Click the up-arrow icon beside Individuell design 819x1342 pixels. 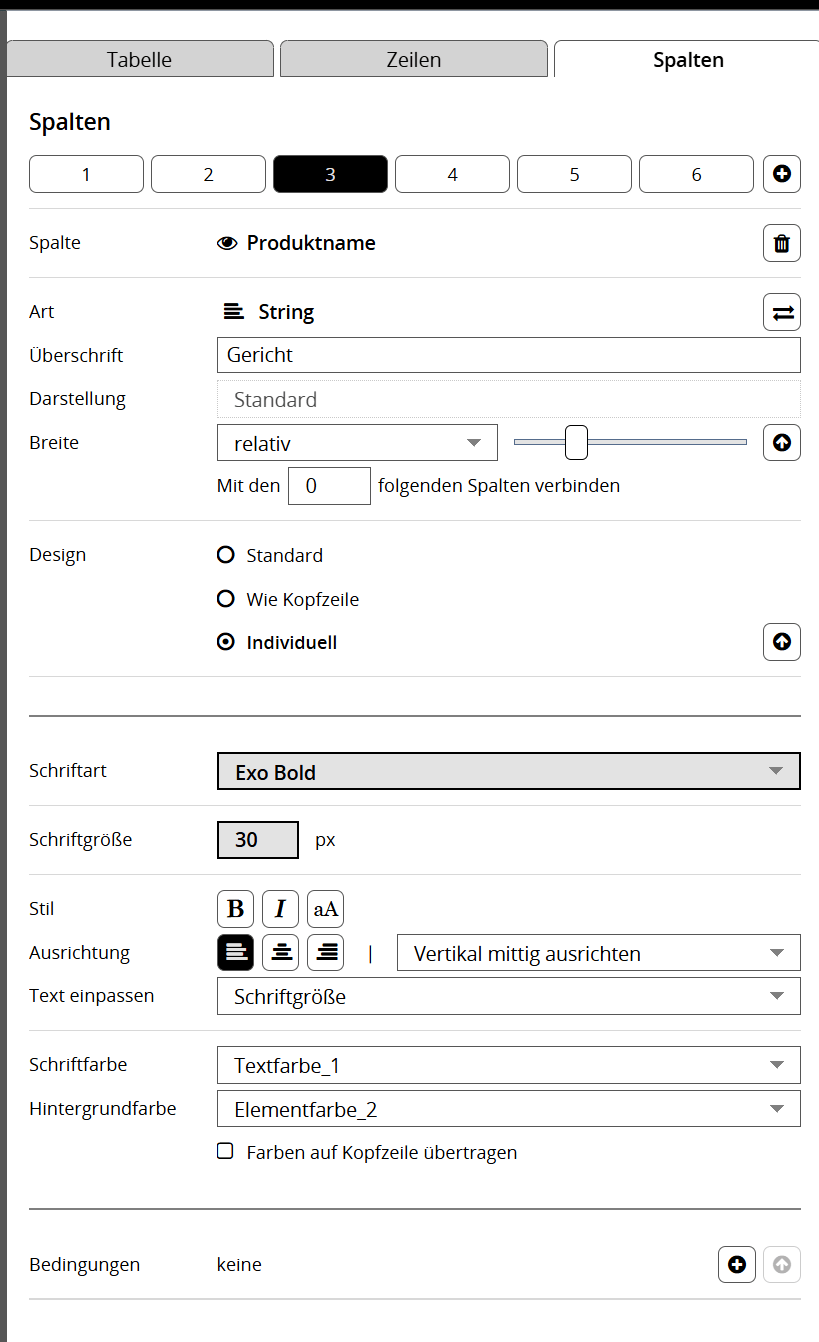(x=781, y=642)
